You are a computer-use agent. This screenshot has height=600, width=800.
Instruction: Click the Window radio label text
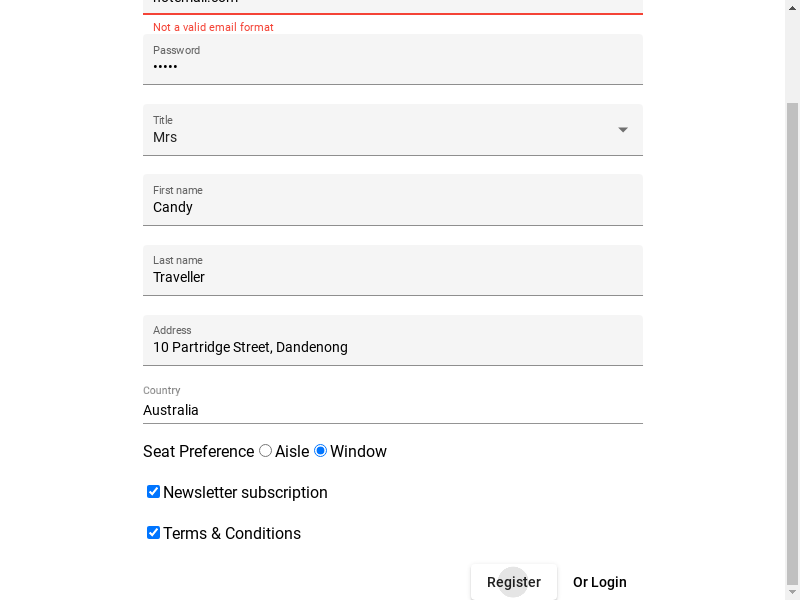(x=358, y=452)
